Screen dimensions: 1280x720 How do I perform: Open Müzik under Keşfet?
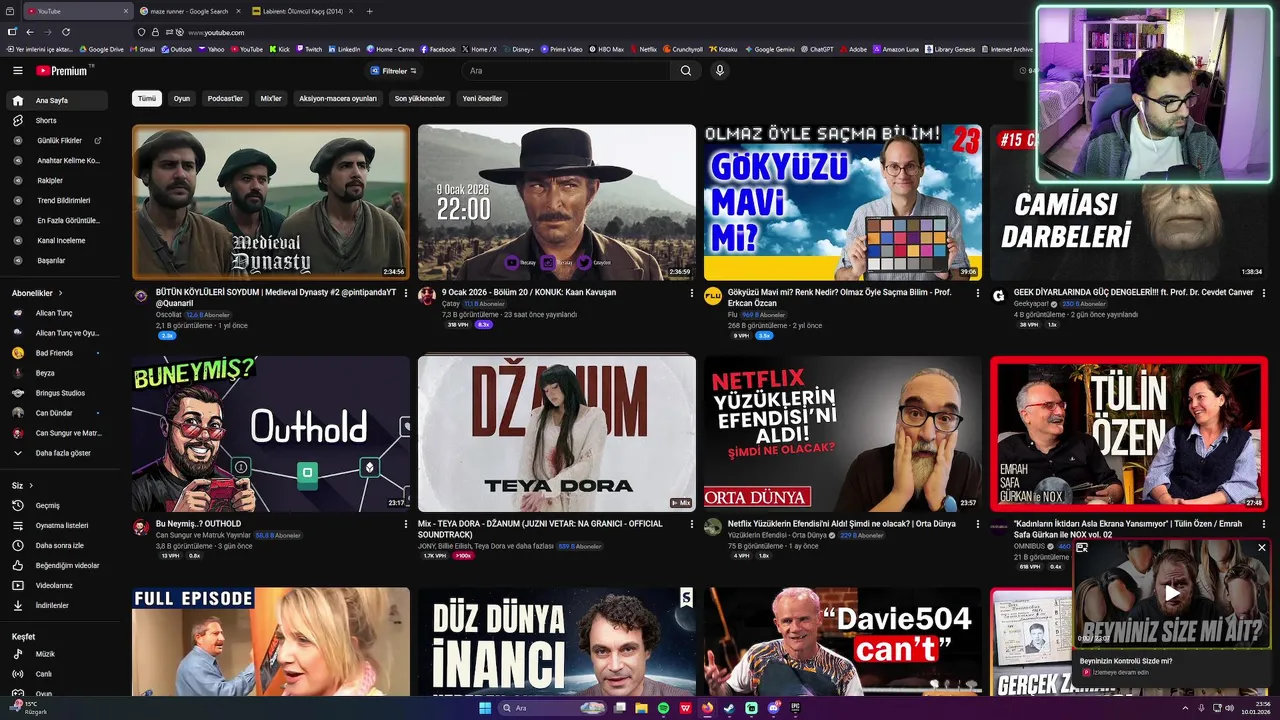pyautogui.click(x=58, y=654)
